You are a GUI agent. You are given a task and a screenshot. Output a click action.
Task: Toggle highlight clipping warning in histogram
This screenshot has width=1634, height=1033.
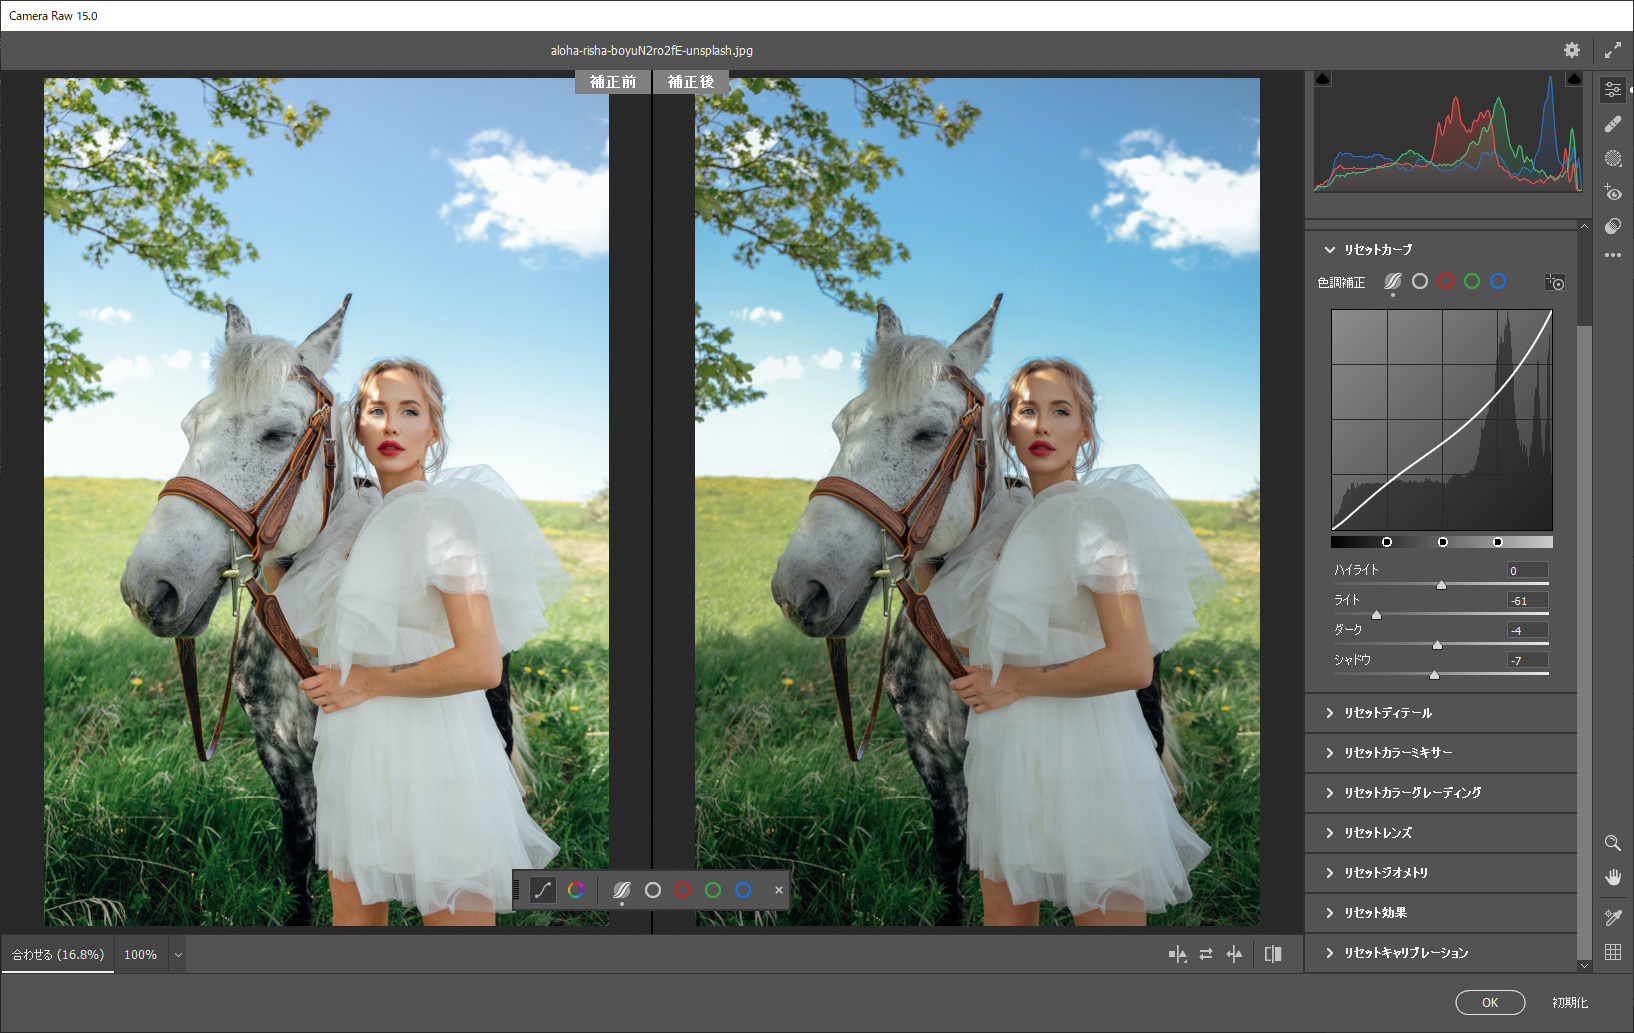click(1574, 79)
